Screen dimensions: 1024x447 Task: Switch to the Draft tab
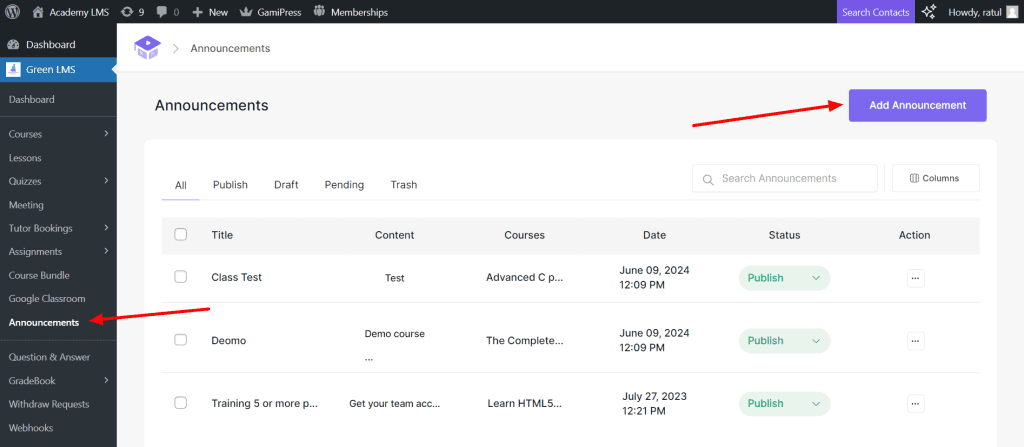pos(286,185)
